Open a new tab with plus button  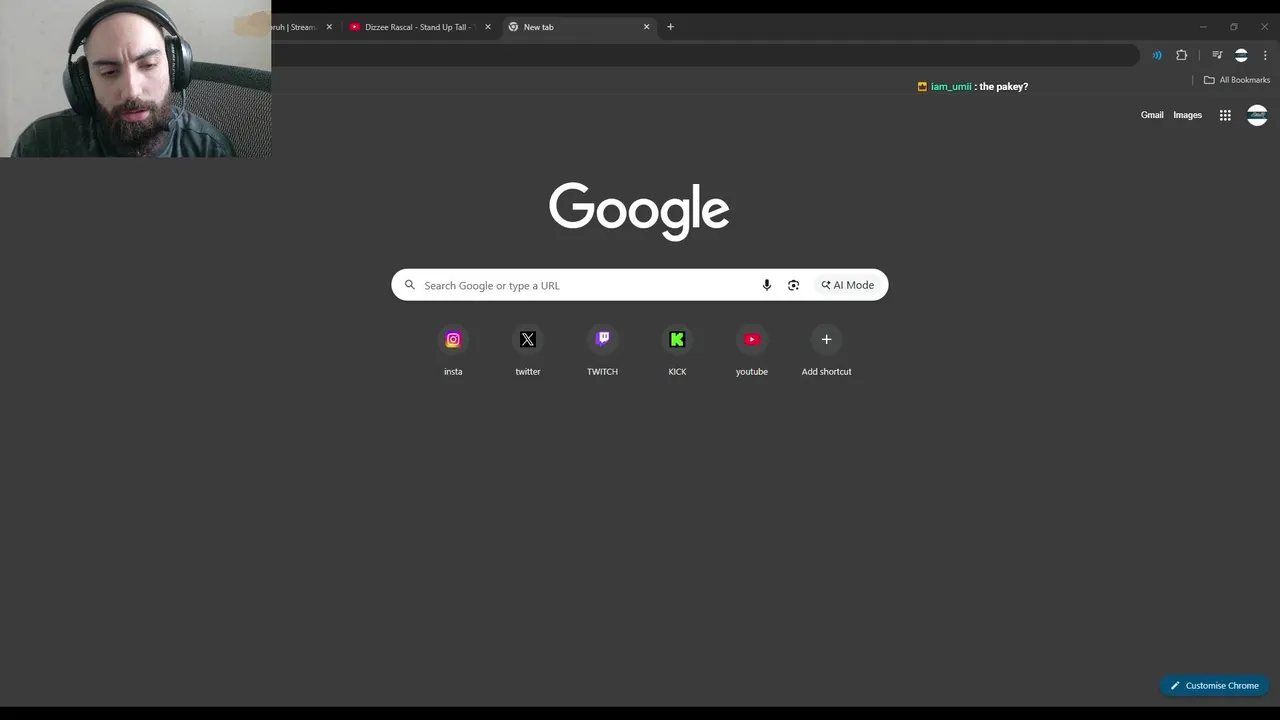[x=670, y=27]
